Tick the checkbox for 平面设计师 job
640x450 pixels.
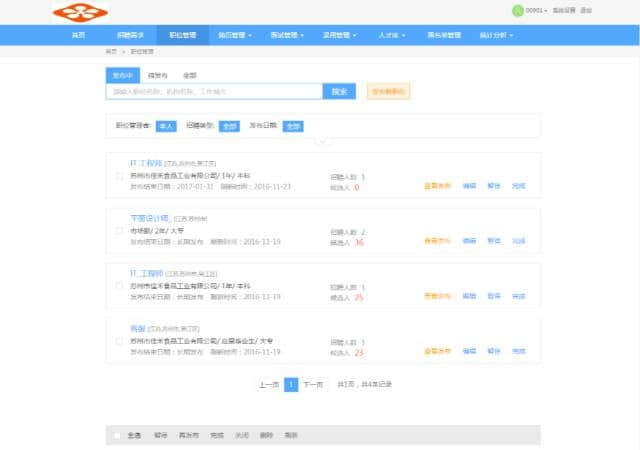pos(121,230)
